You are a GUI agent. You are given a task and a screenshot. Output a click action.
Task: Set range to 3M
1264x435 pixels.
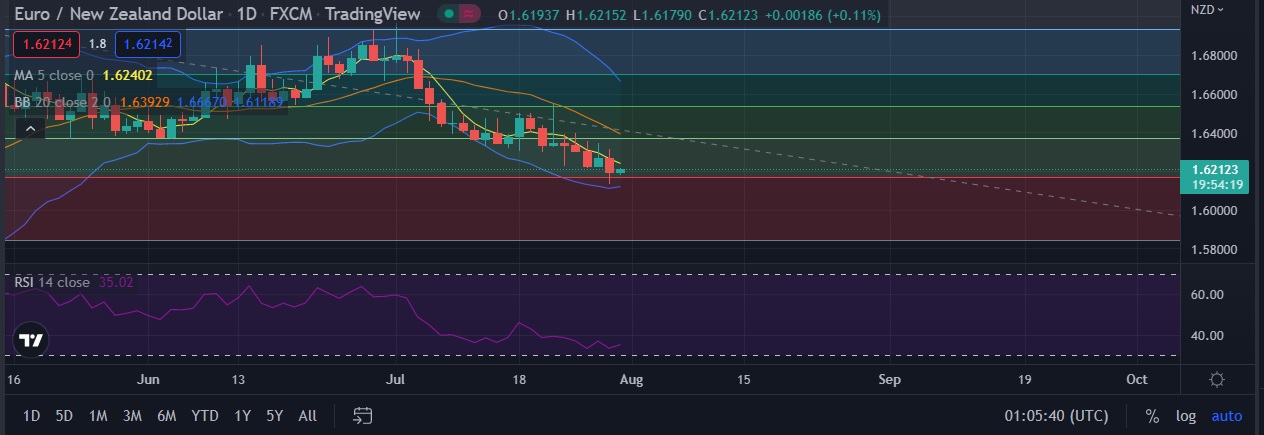pos(132,415)
